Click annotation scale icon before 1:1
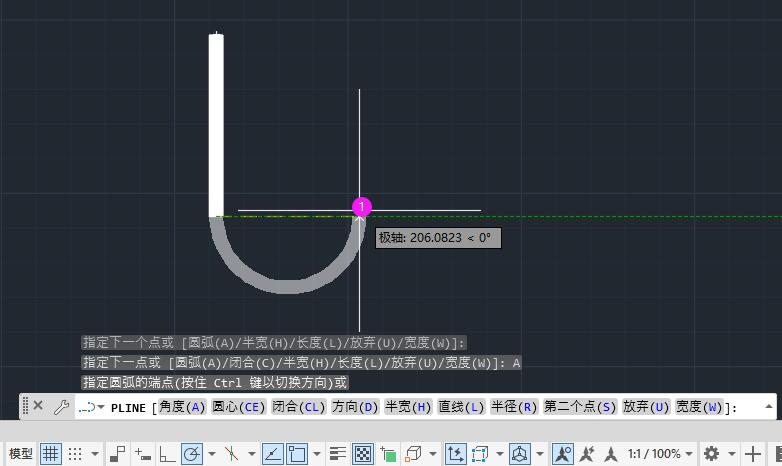The width and height of the screenshot is (782, 466). tap(610, 454)
